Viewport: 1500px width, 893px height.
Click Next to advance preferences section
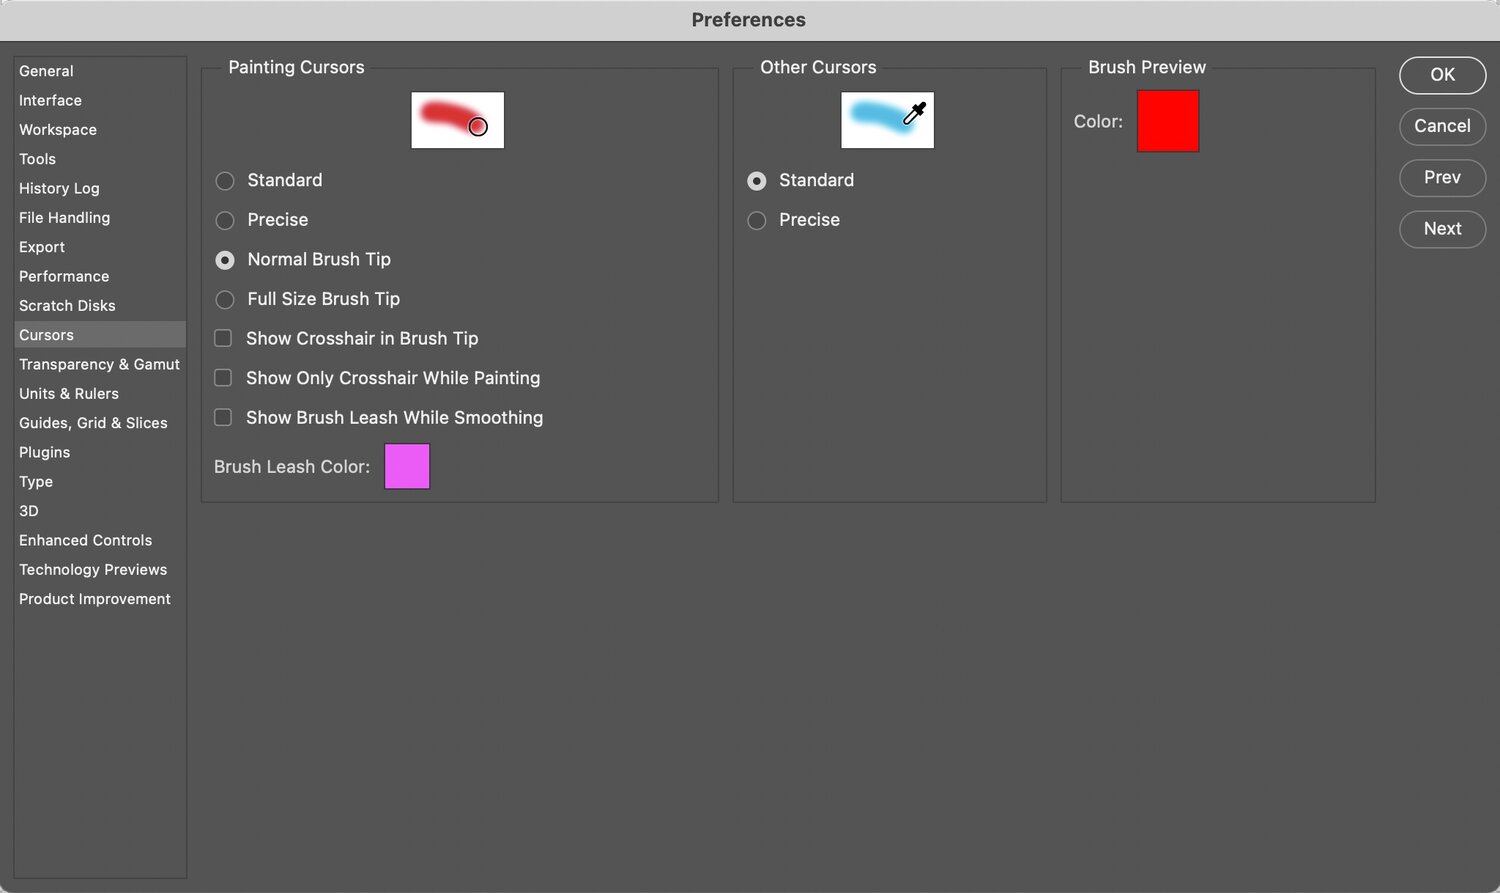[1442, 229]
